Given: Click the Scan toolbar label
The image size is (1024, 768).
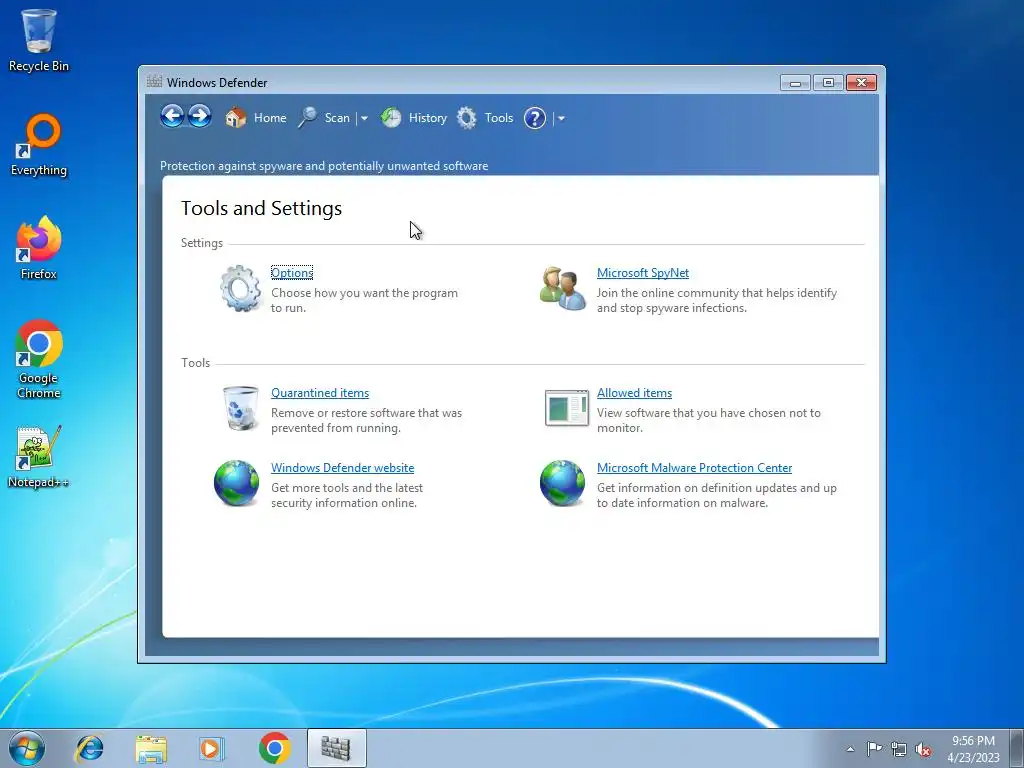Looking at the screenshot, I should [337, 118].
